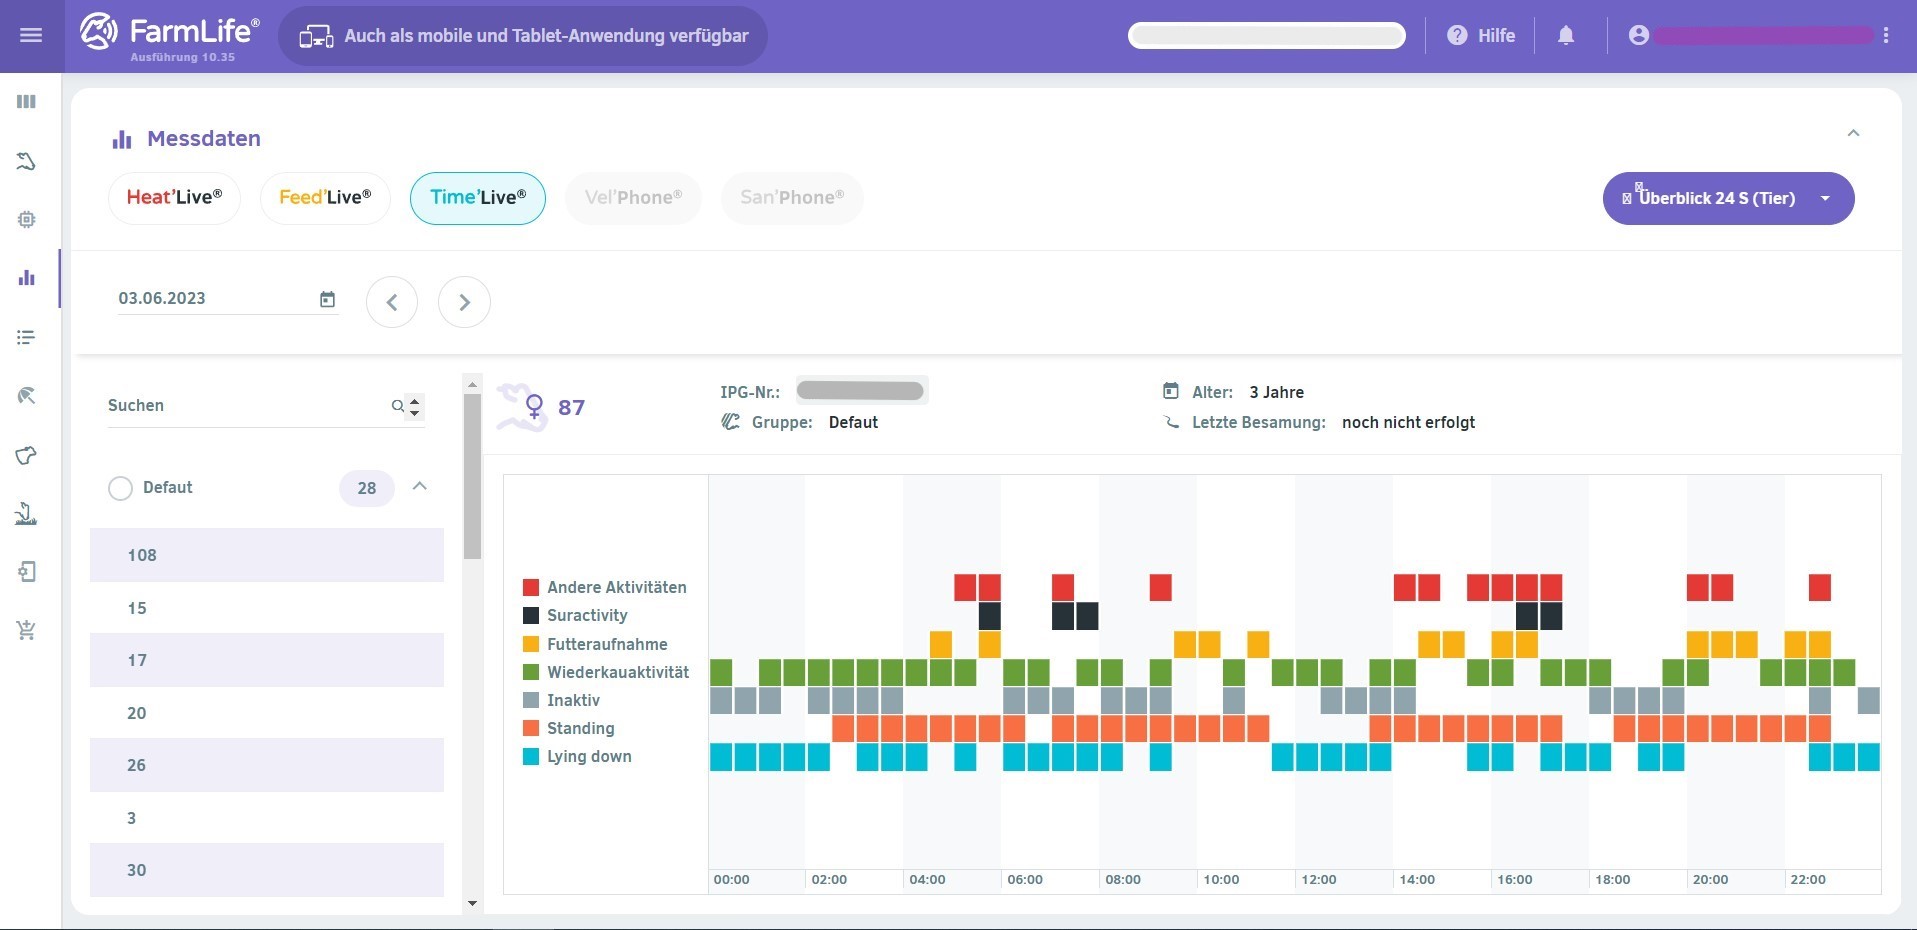Select the Defaut group radio button
Image resolution: width=1917 pixels, height=930 pixels.
pyautogui.click(x=120, y=488)
